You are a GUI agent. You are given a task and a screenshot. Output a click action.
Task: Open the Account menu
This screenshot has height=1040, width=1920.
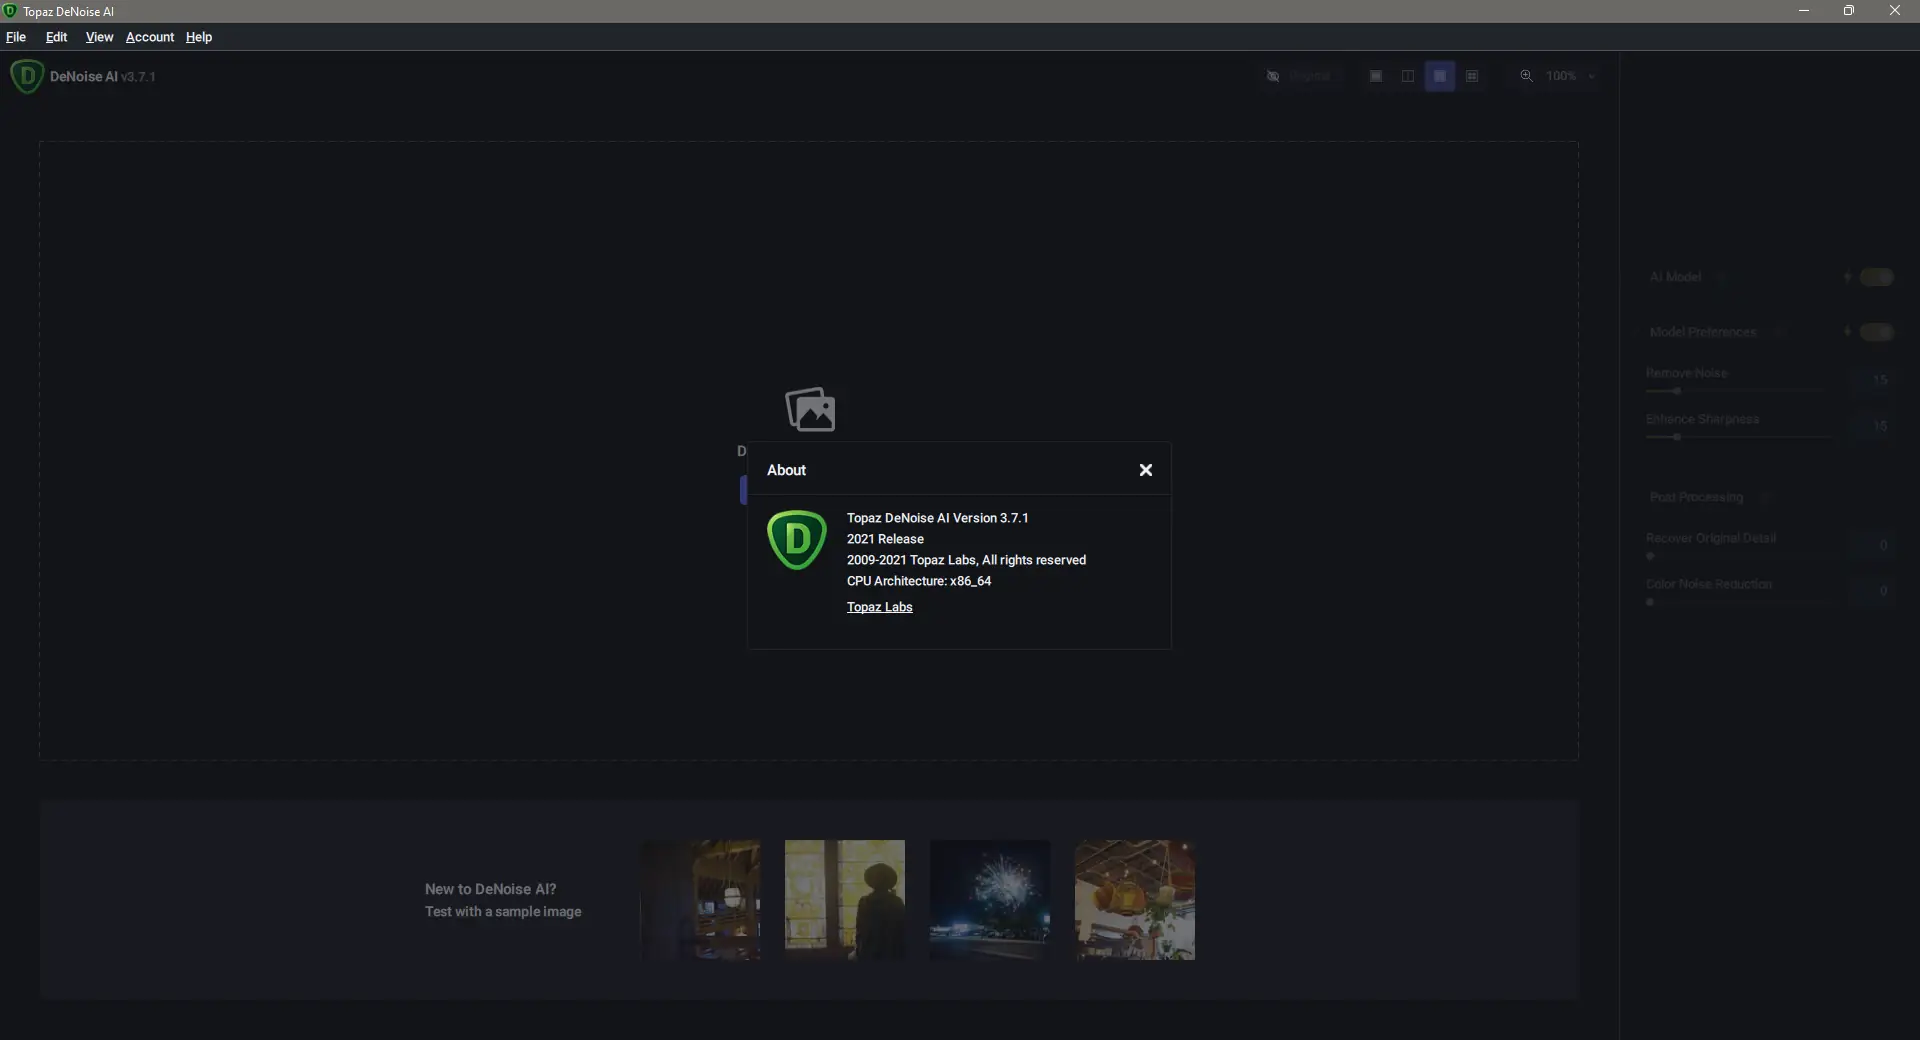[150, 37]
